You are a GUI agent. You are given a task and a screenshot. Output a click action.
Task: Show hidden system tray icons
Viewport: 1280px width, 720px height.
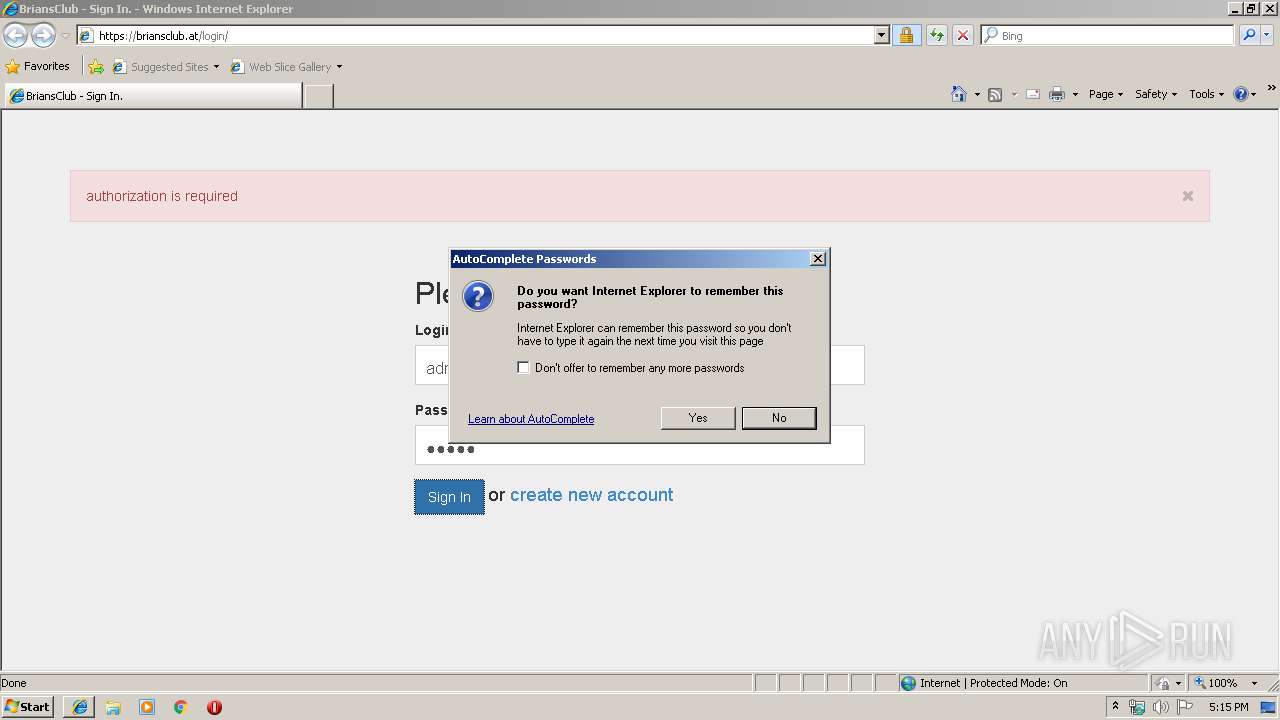click(x=1115, y=707)
